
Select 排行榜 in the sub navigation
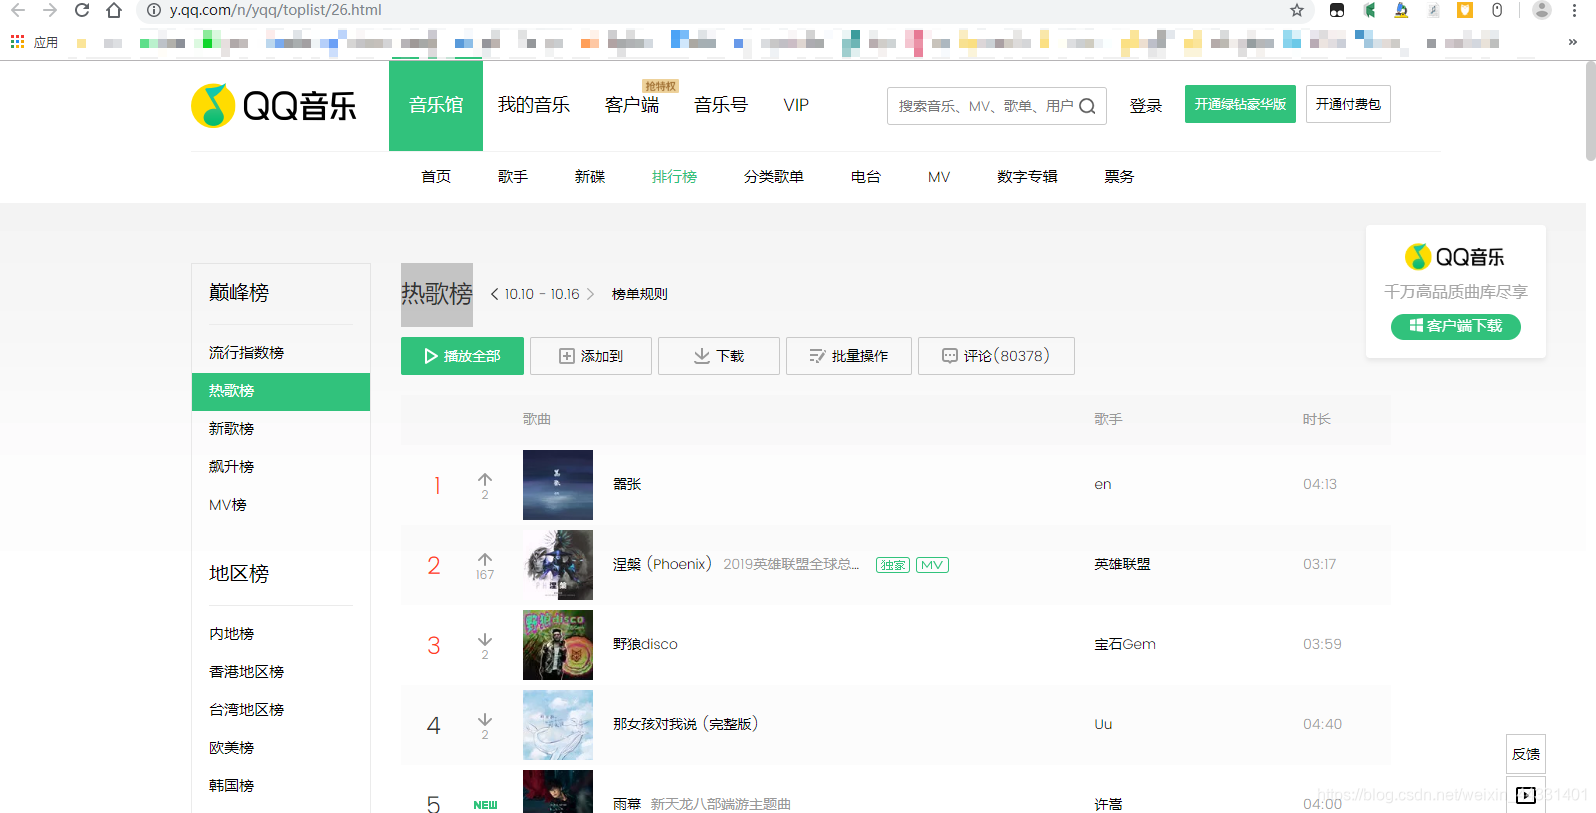coord(674,177)
